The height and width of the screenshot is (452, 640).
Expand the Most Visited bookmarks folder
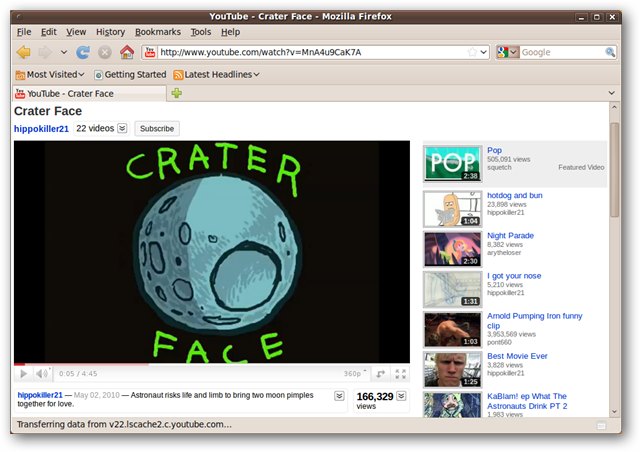click(50, 74)
